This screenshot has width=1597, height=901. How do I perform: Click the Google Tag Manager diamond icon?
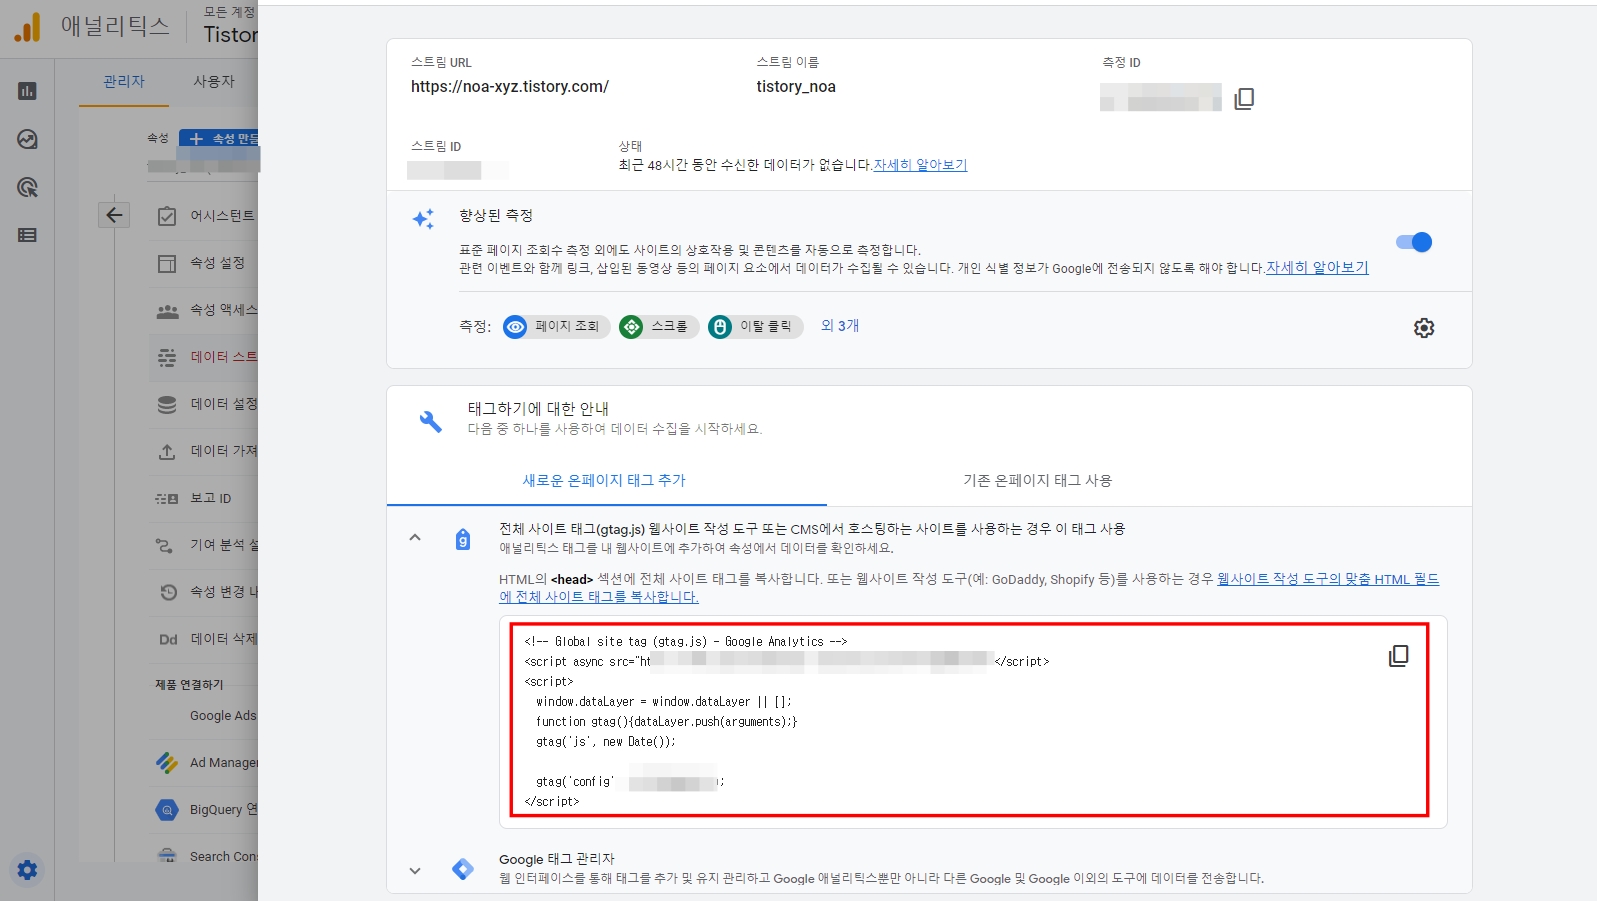click(463, 869)
